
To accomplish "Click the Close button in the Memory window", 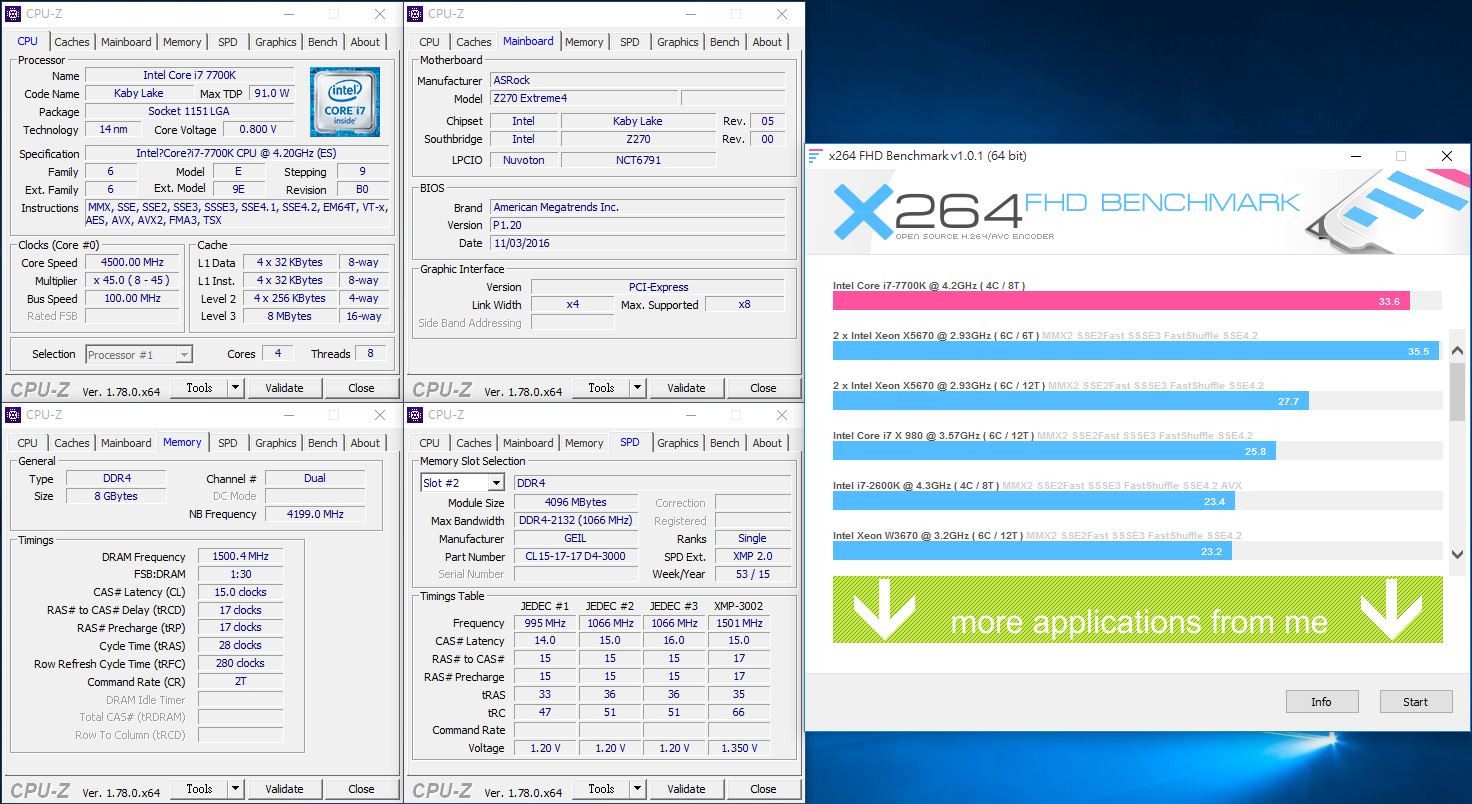I will click(x=361, y=789).
